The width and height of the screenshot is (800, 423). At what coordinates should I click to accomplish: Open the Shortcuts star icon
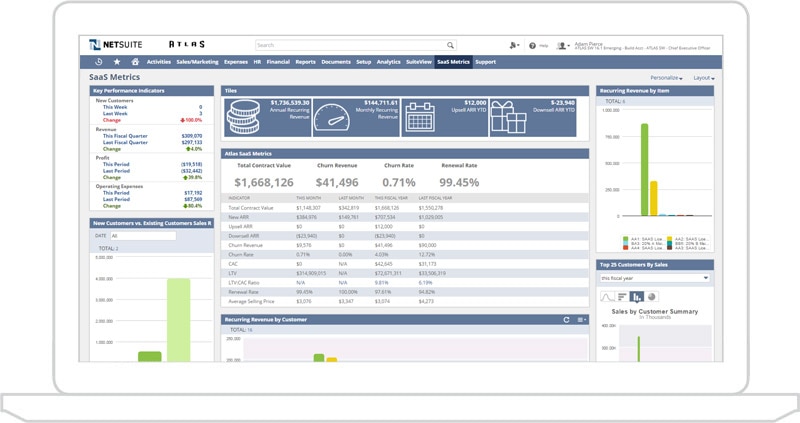[117, 62]
